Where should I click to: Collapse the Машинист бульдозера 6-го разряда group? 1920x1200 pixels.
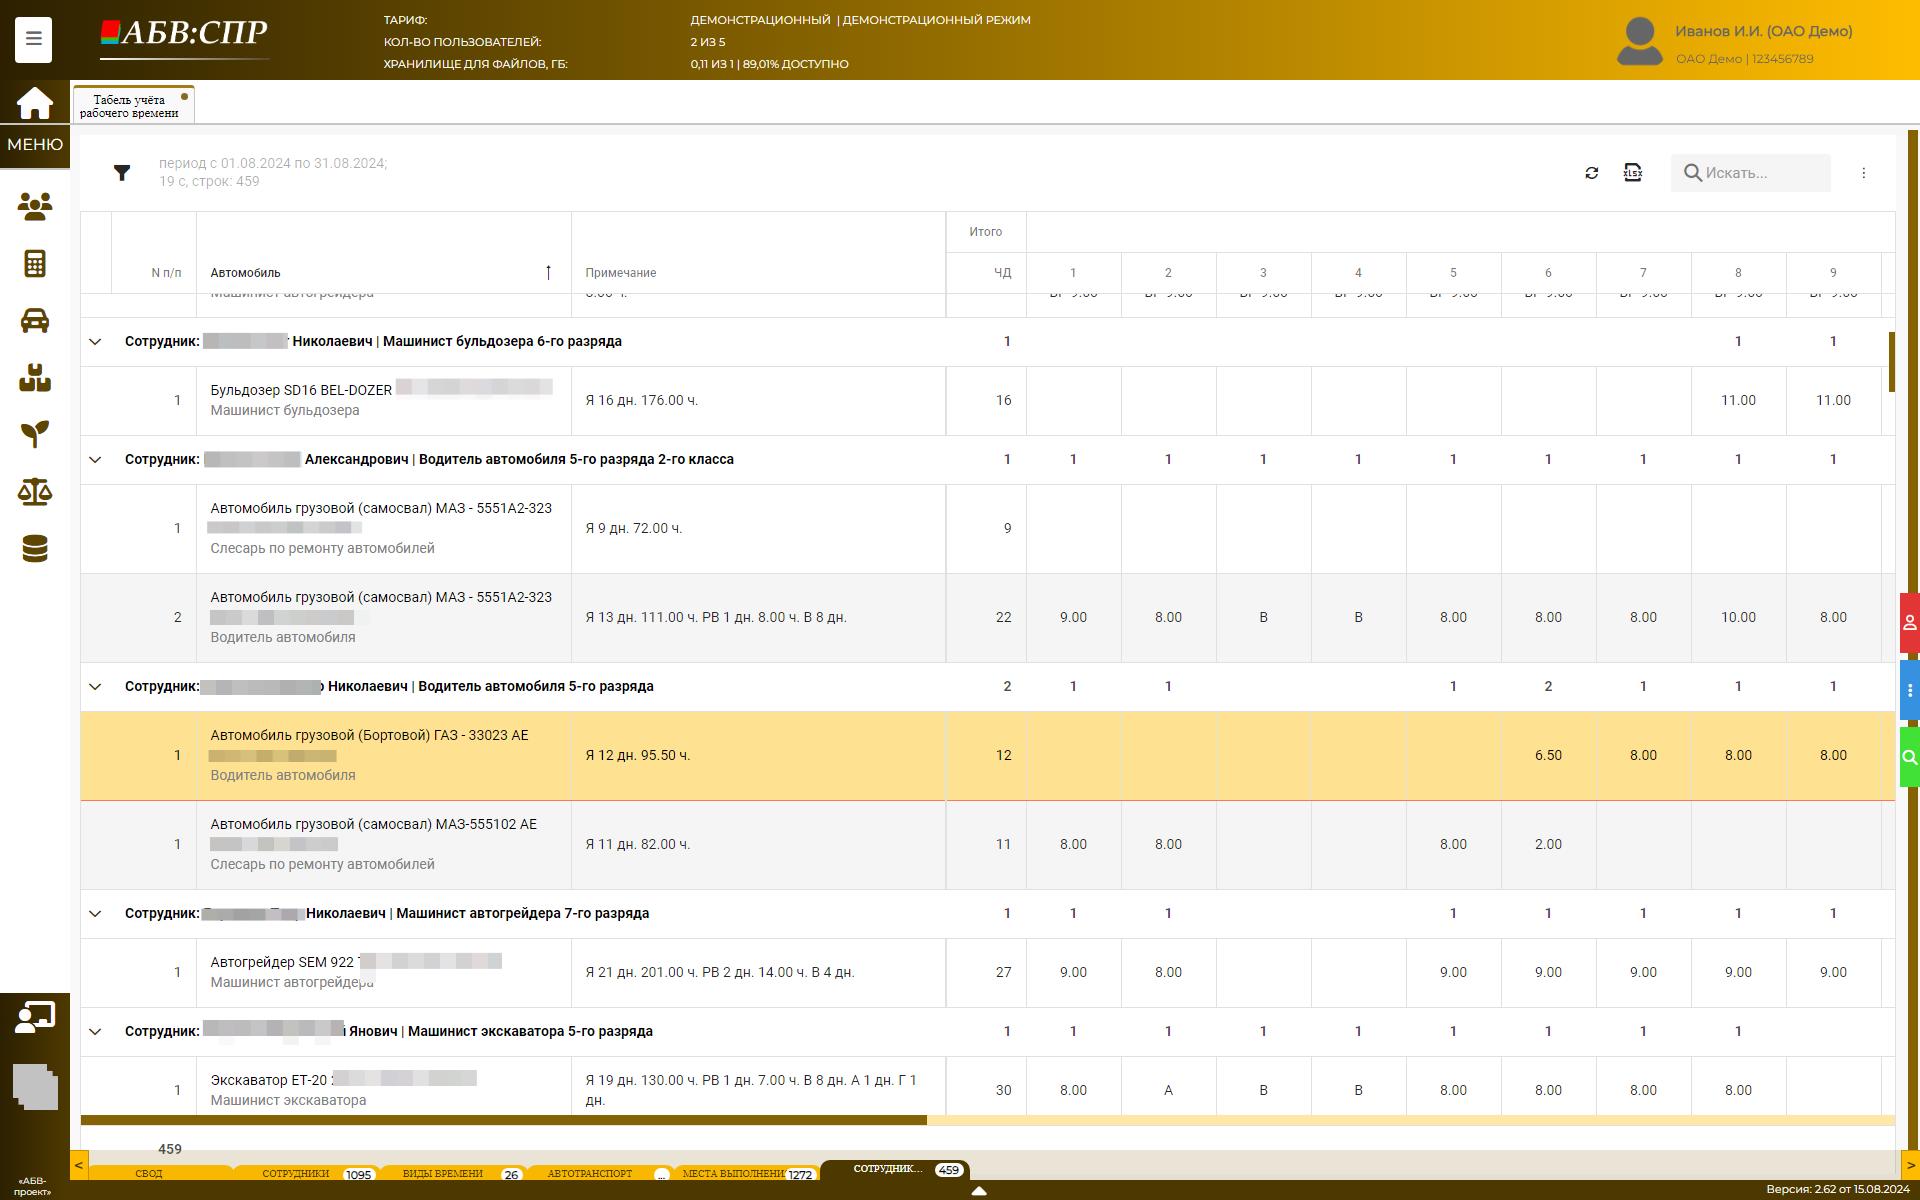pyautogui.click(x=95, y=342)
